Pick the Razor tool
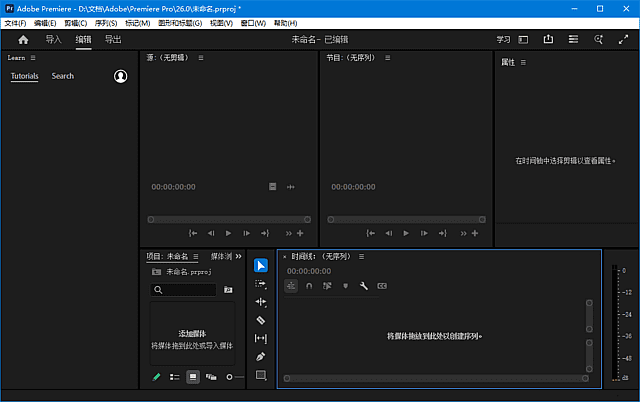The image size is (640, 402). (260, 320)
